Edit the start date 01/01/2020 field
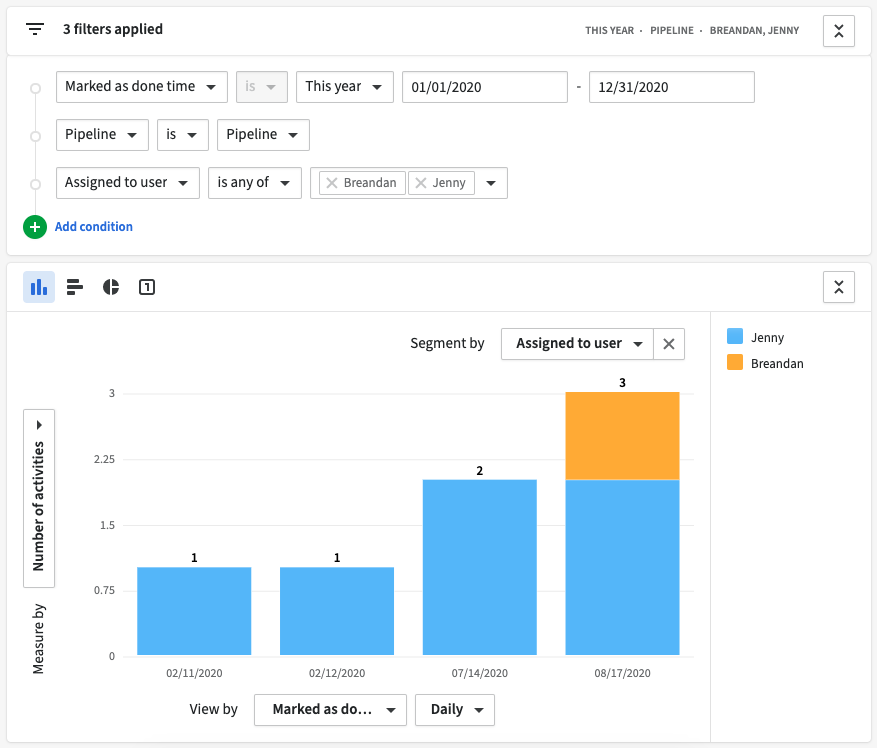The width and height of the screenshot is (877, 748). pyautogui.click(x=484, y=87)
